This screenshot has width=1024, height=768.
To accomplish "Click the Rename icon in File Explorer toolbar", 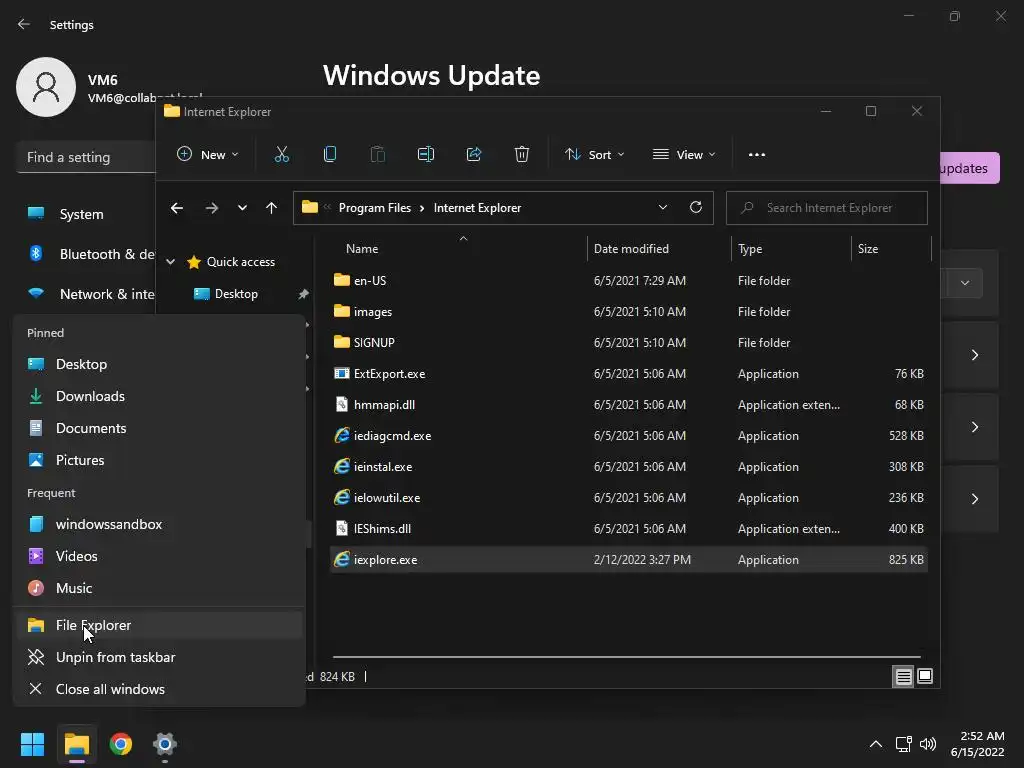I will (x=426, y=155).
